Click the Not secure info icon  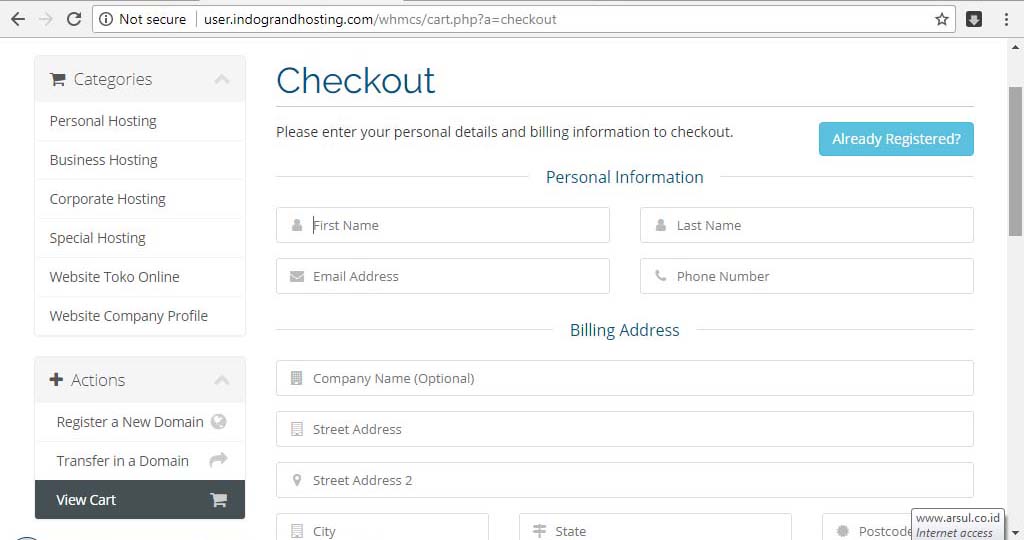106,19
